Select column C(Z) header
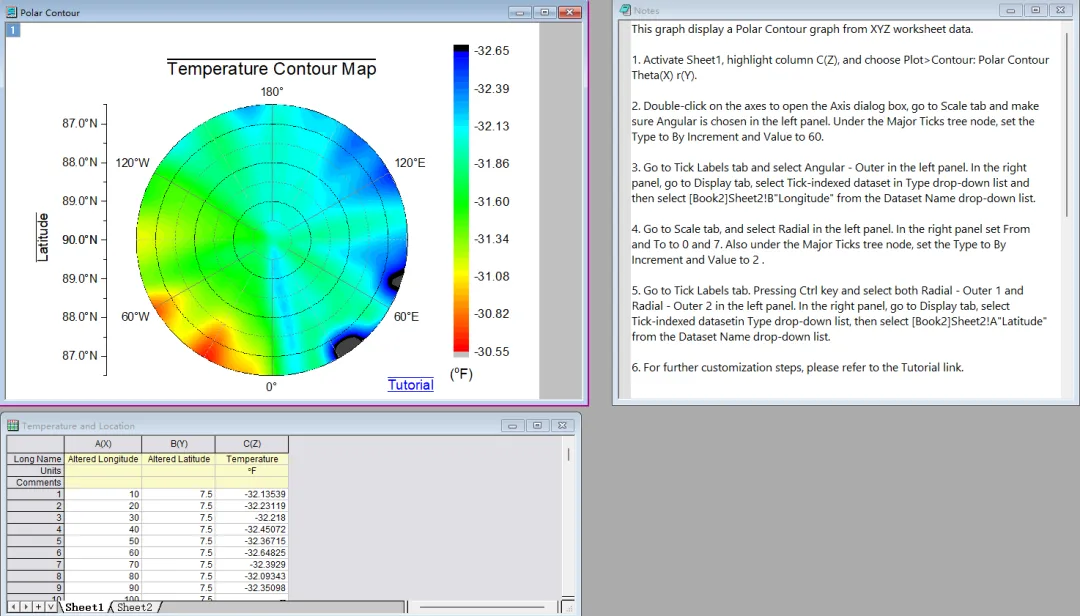The width and height of the screenshot is (1080, 616). (x=252, y=444)
